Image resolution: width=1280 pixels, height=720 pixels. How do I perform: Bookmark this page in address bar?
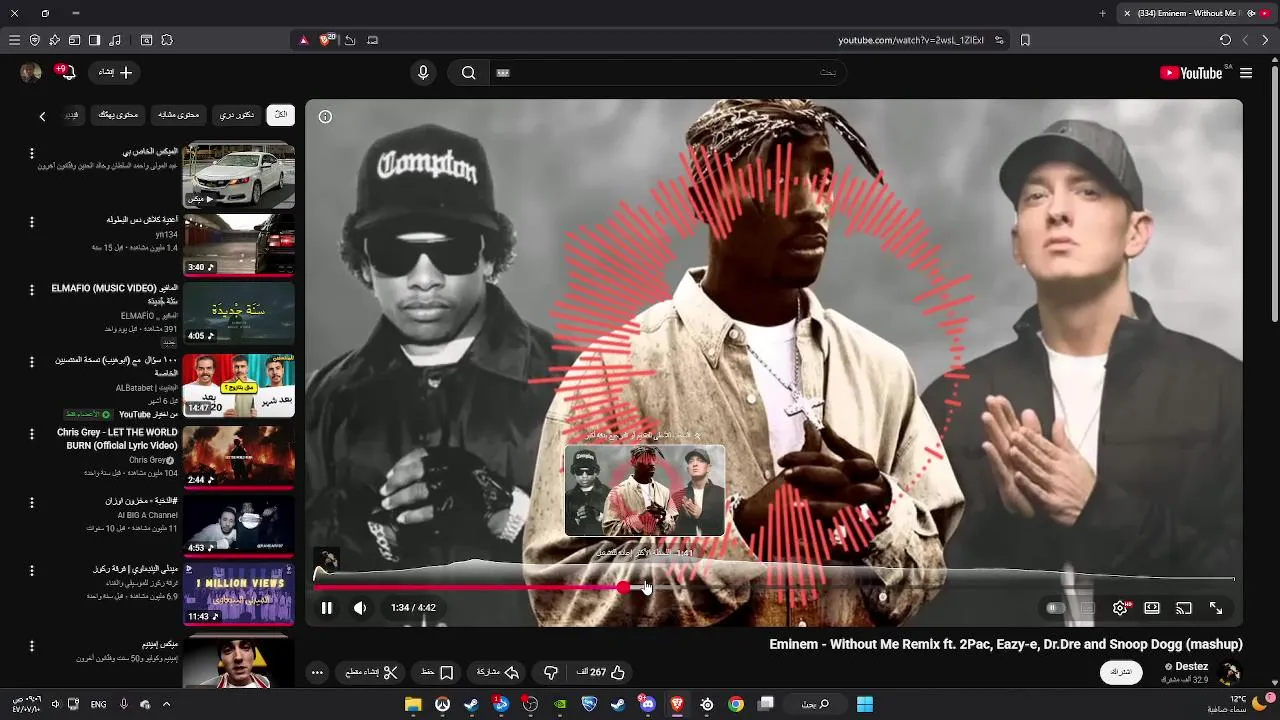pyautogui.click(x=1025, y=40)
